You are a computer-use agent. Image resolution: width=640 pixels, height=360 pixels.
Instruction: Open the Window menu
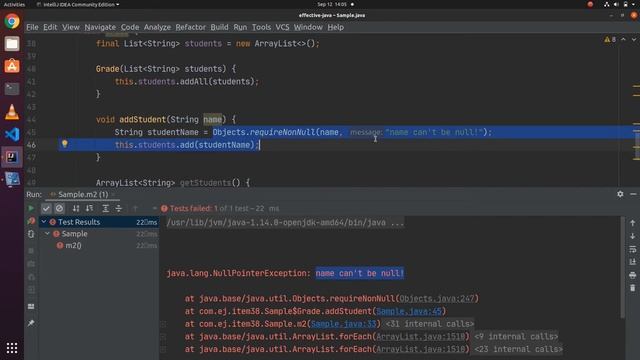click(308, 27)
